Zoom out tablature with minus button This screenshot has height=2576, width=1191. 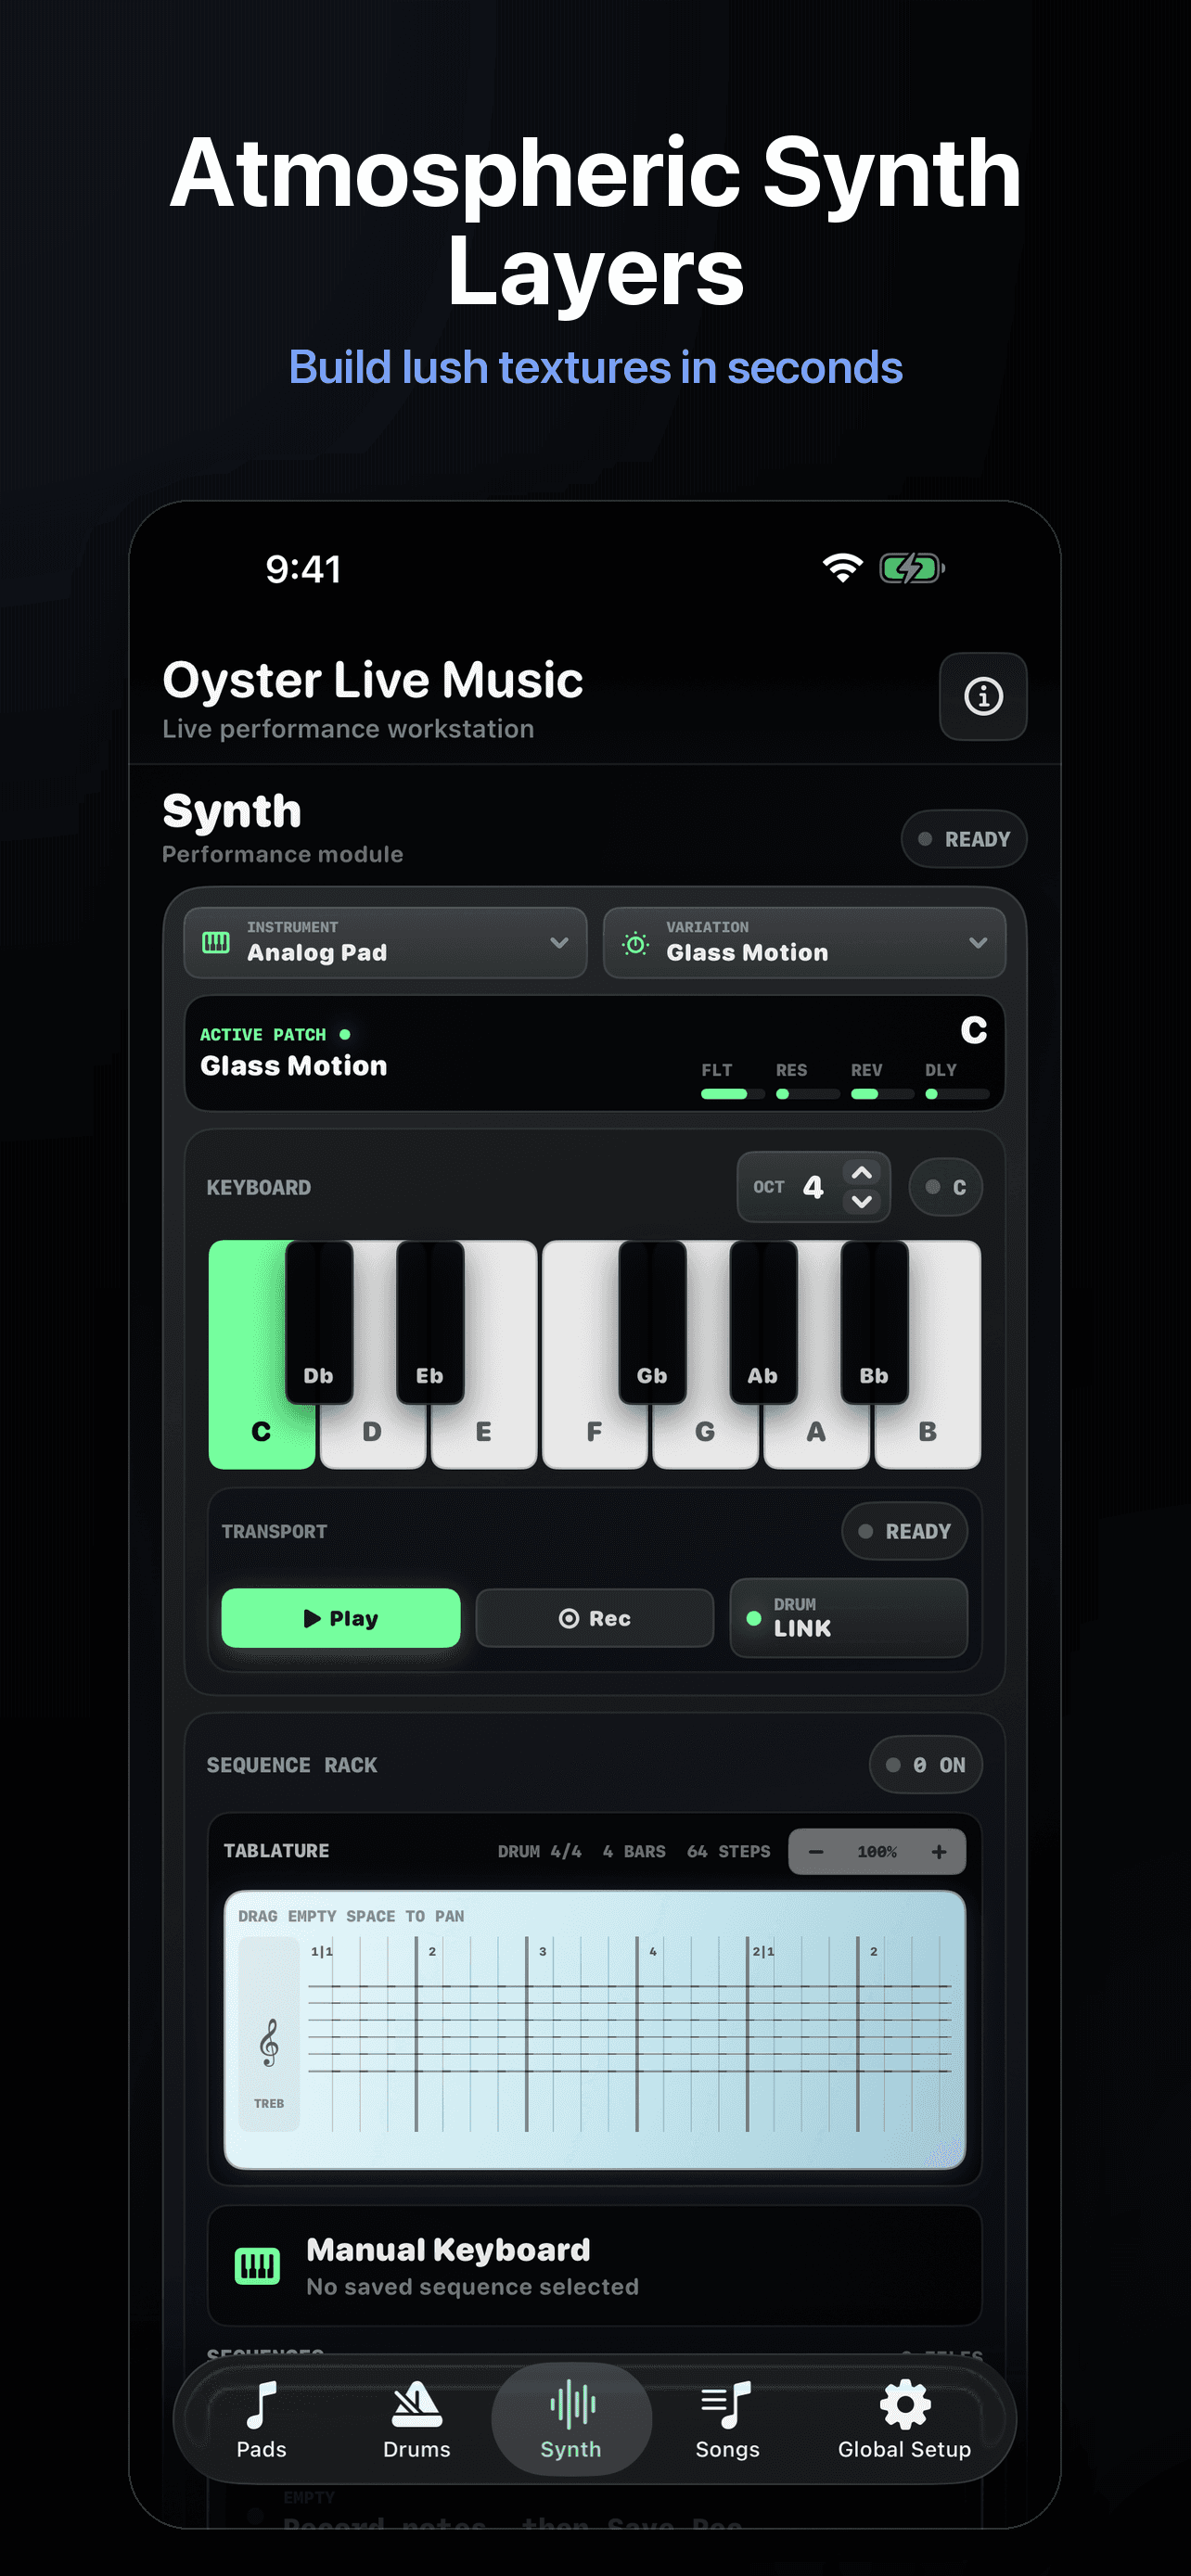pos(816,1852)
